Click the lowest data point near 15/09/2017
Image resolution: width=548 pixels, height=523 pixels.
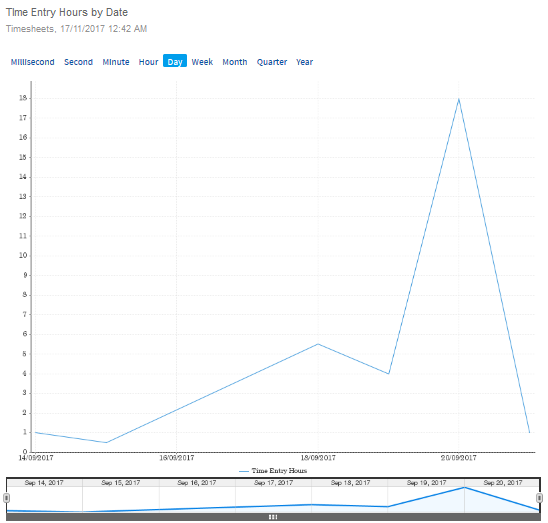click(x=106, y=442)
